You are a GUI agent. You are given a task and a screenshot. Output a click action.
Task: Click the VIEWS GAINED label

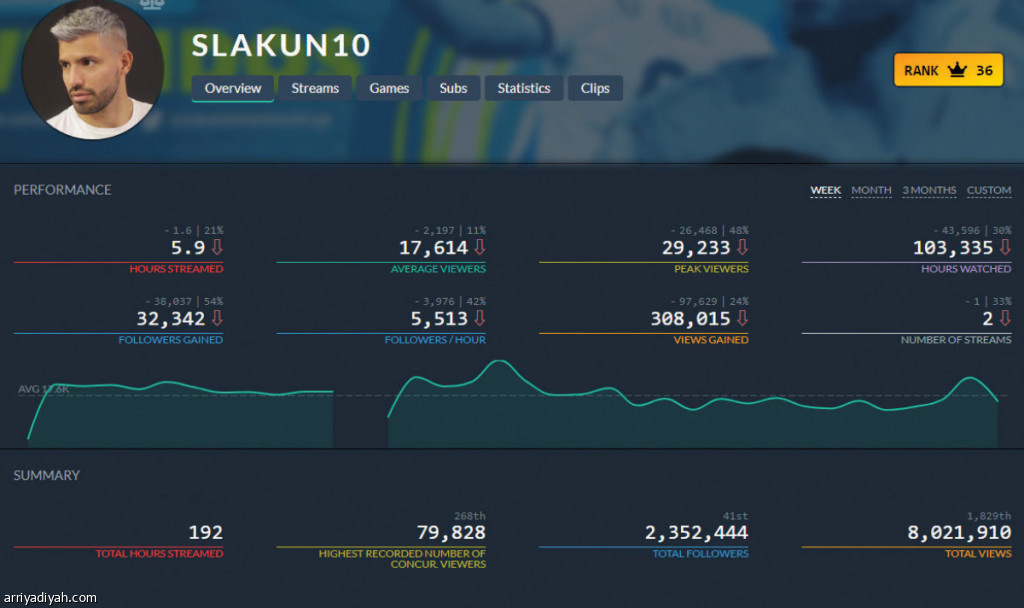point(711,340)
